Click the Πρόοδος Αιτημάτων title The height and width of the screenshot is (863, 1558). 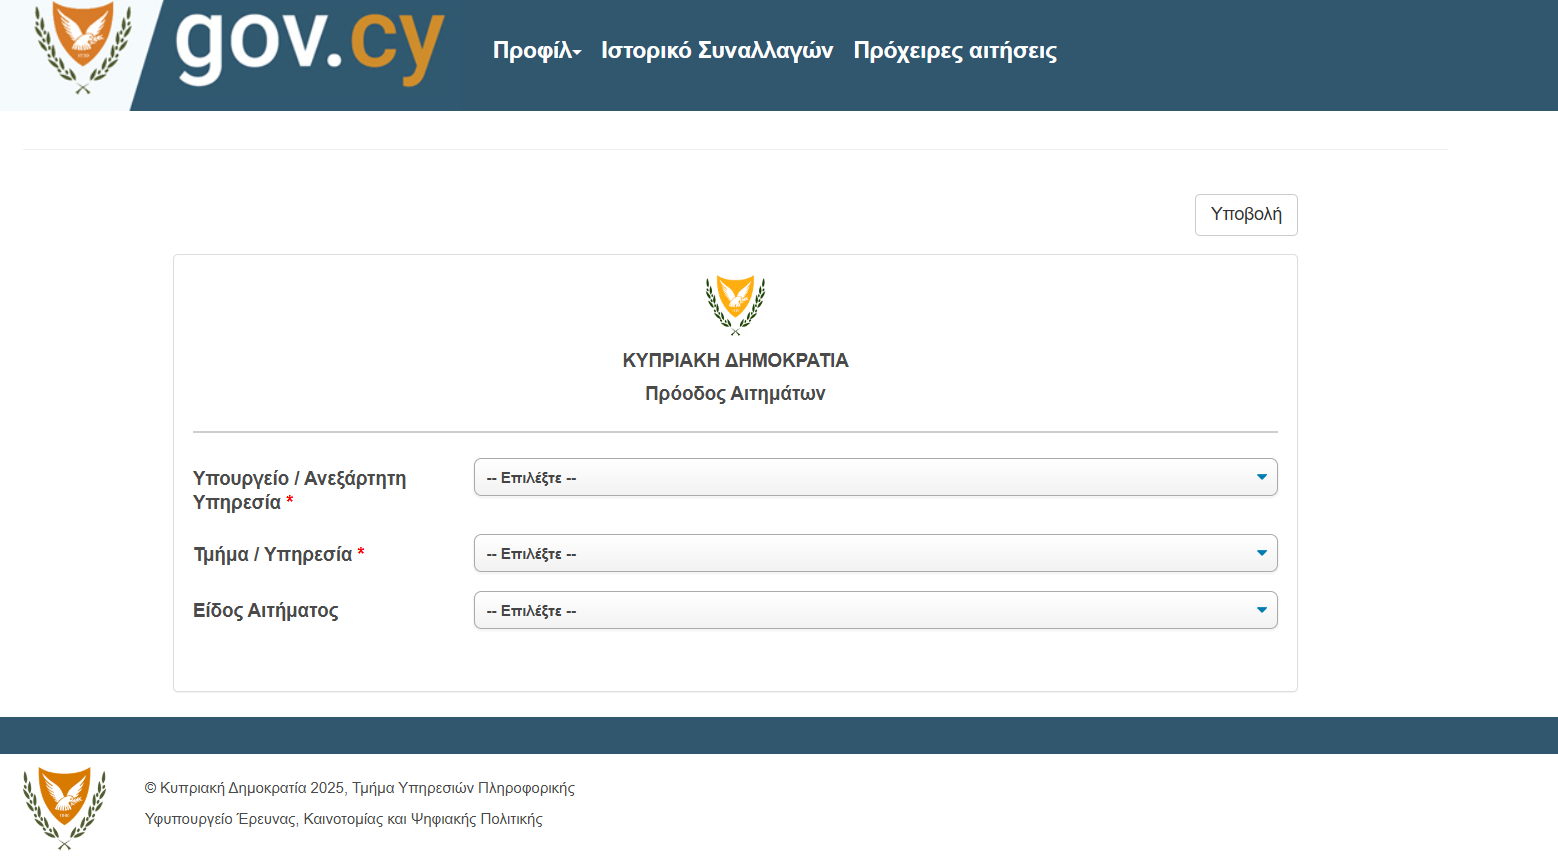pyautogui.click(x=735, y=393)
